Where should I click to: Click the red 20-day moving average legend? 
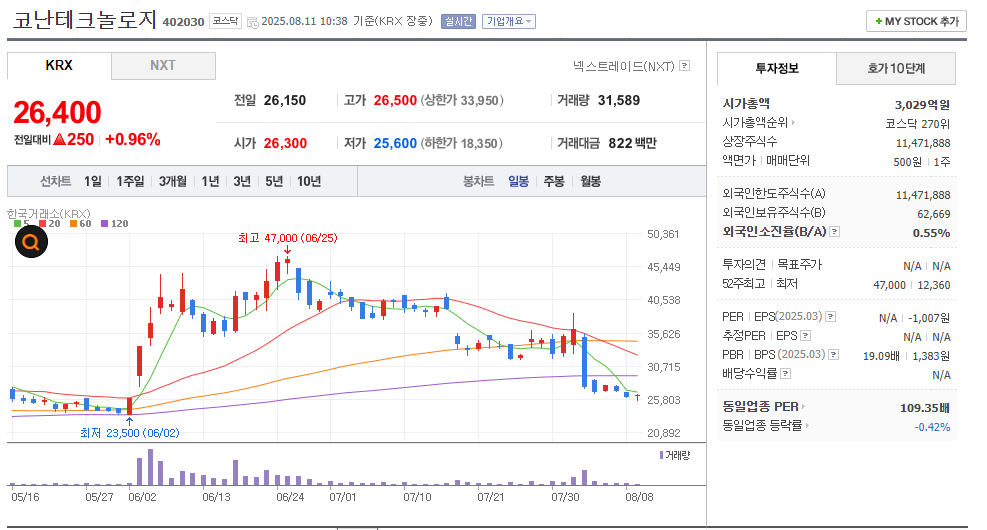click(50, 223)
